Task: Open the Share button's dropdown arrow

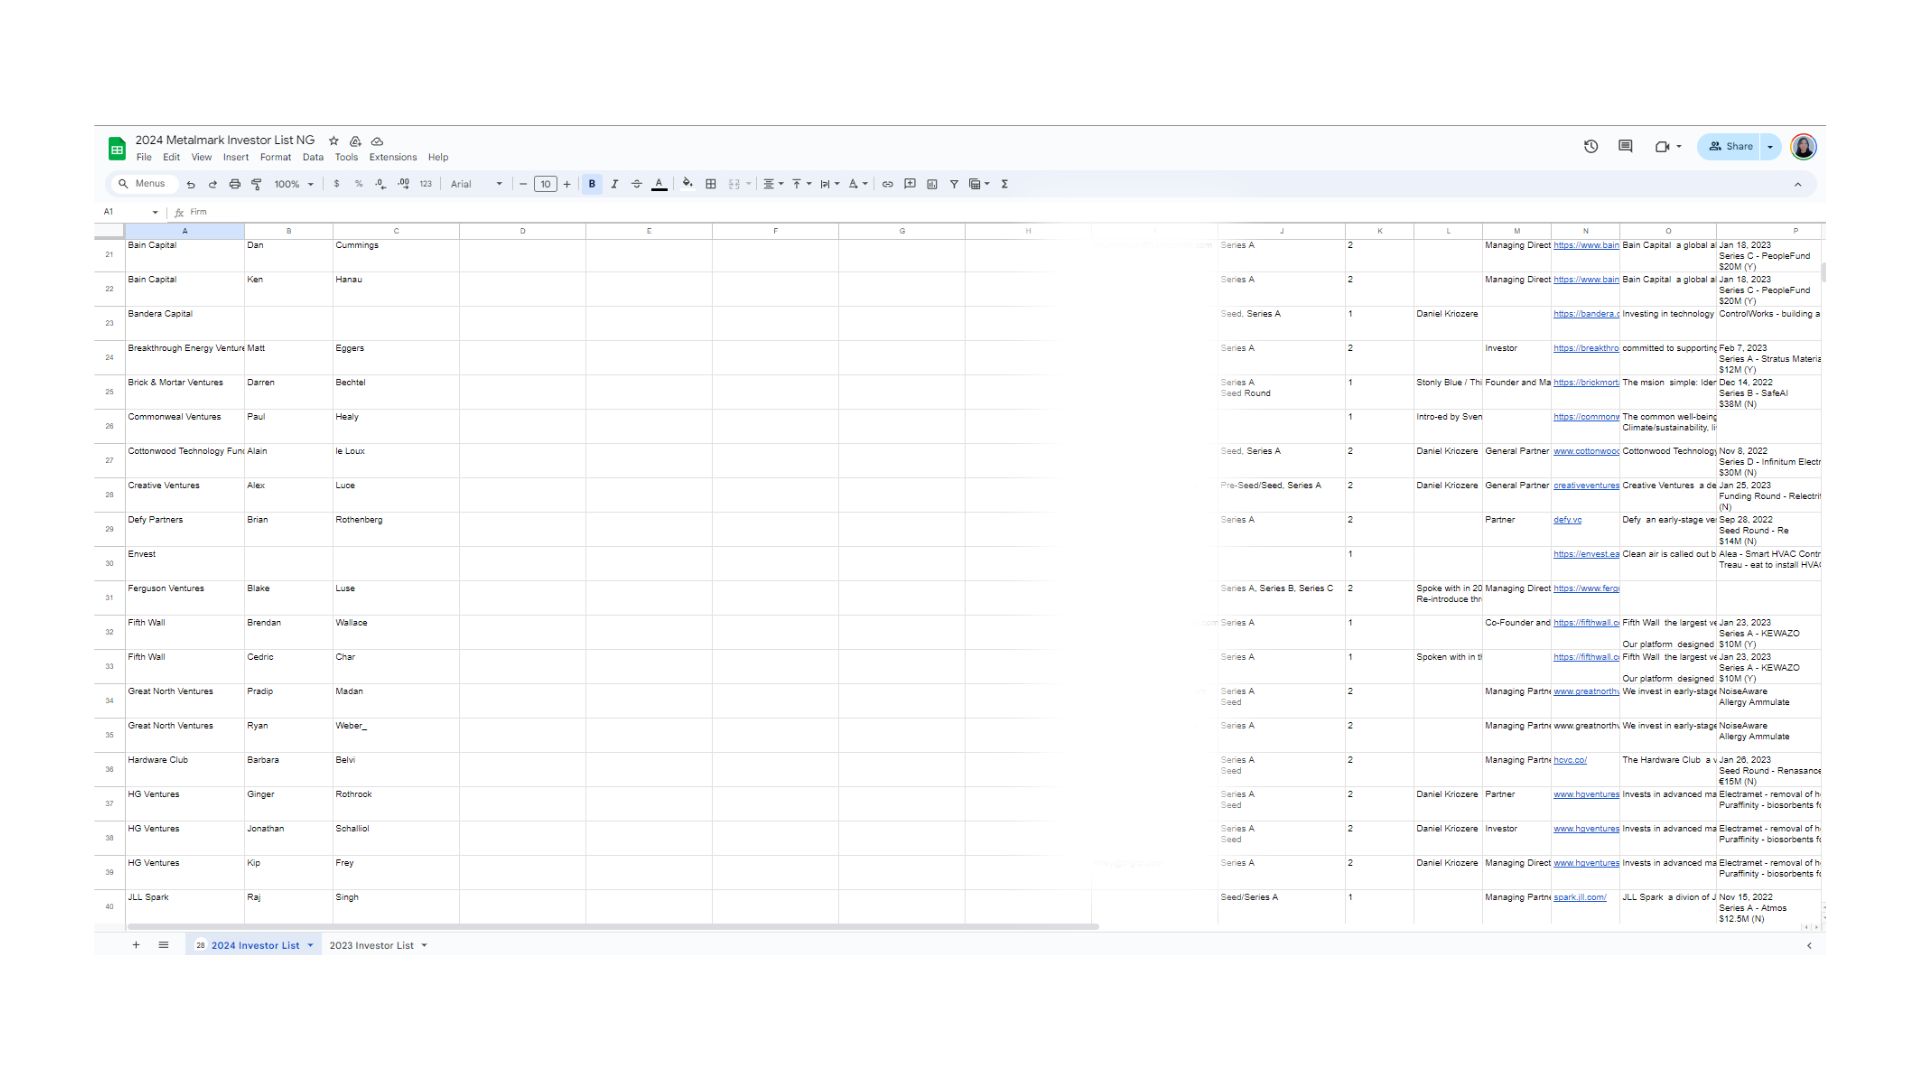Action: point(1771,147)
